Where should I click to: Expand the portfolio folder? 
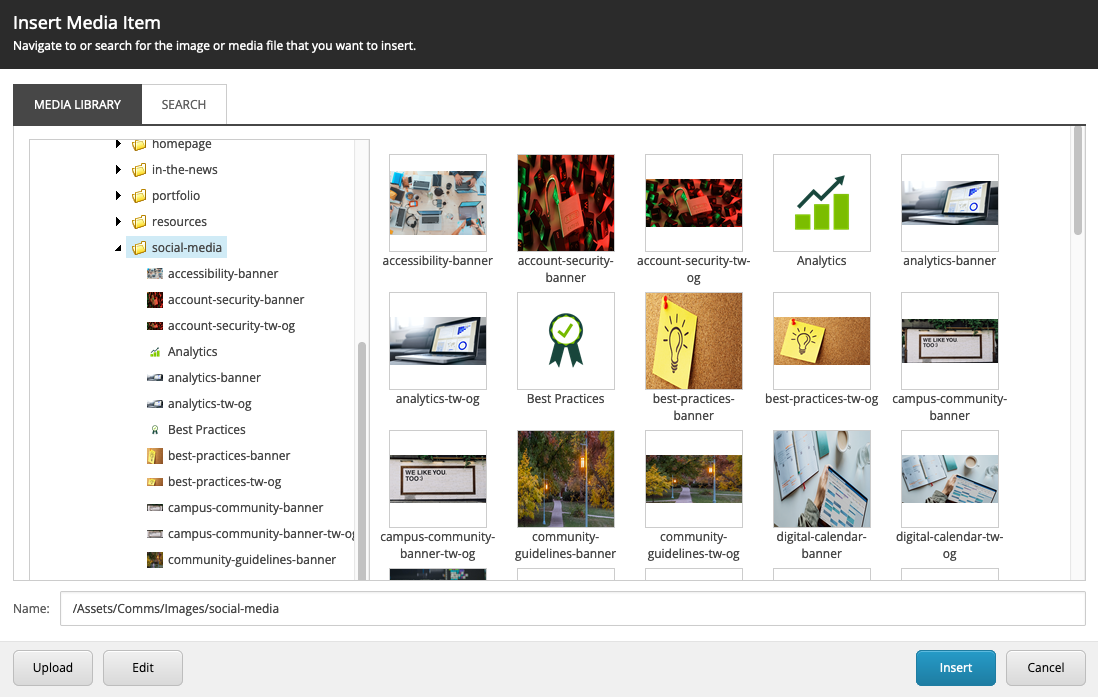coord(119,195)
